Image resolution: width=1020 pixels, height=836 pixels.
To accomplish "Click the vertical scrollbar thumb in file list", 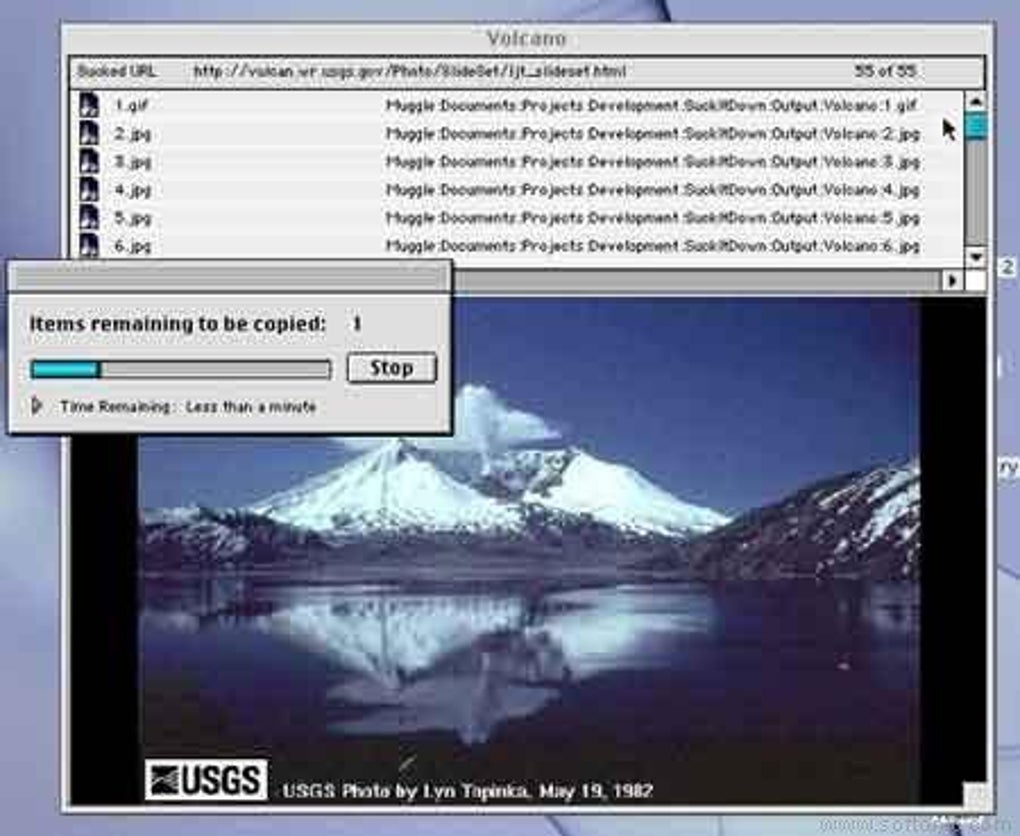I will pos(976,126).
